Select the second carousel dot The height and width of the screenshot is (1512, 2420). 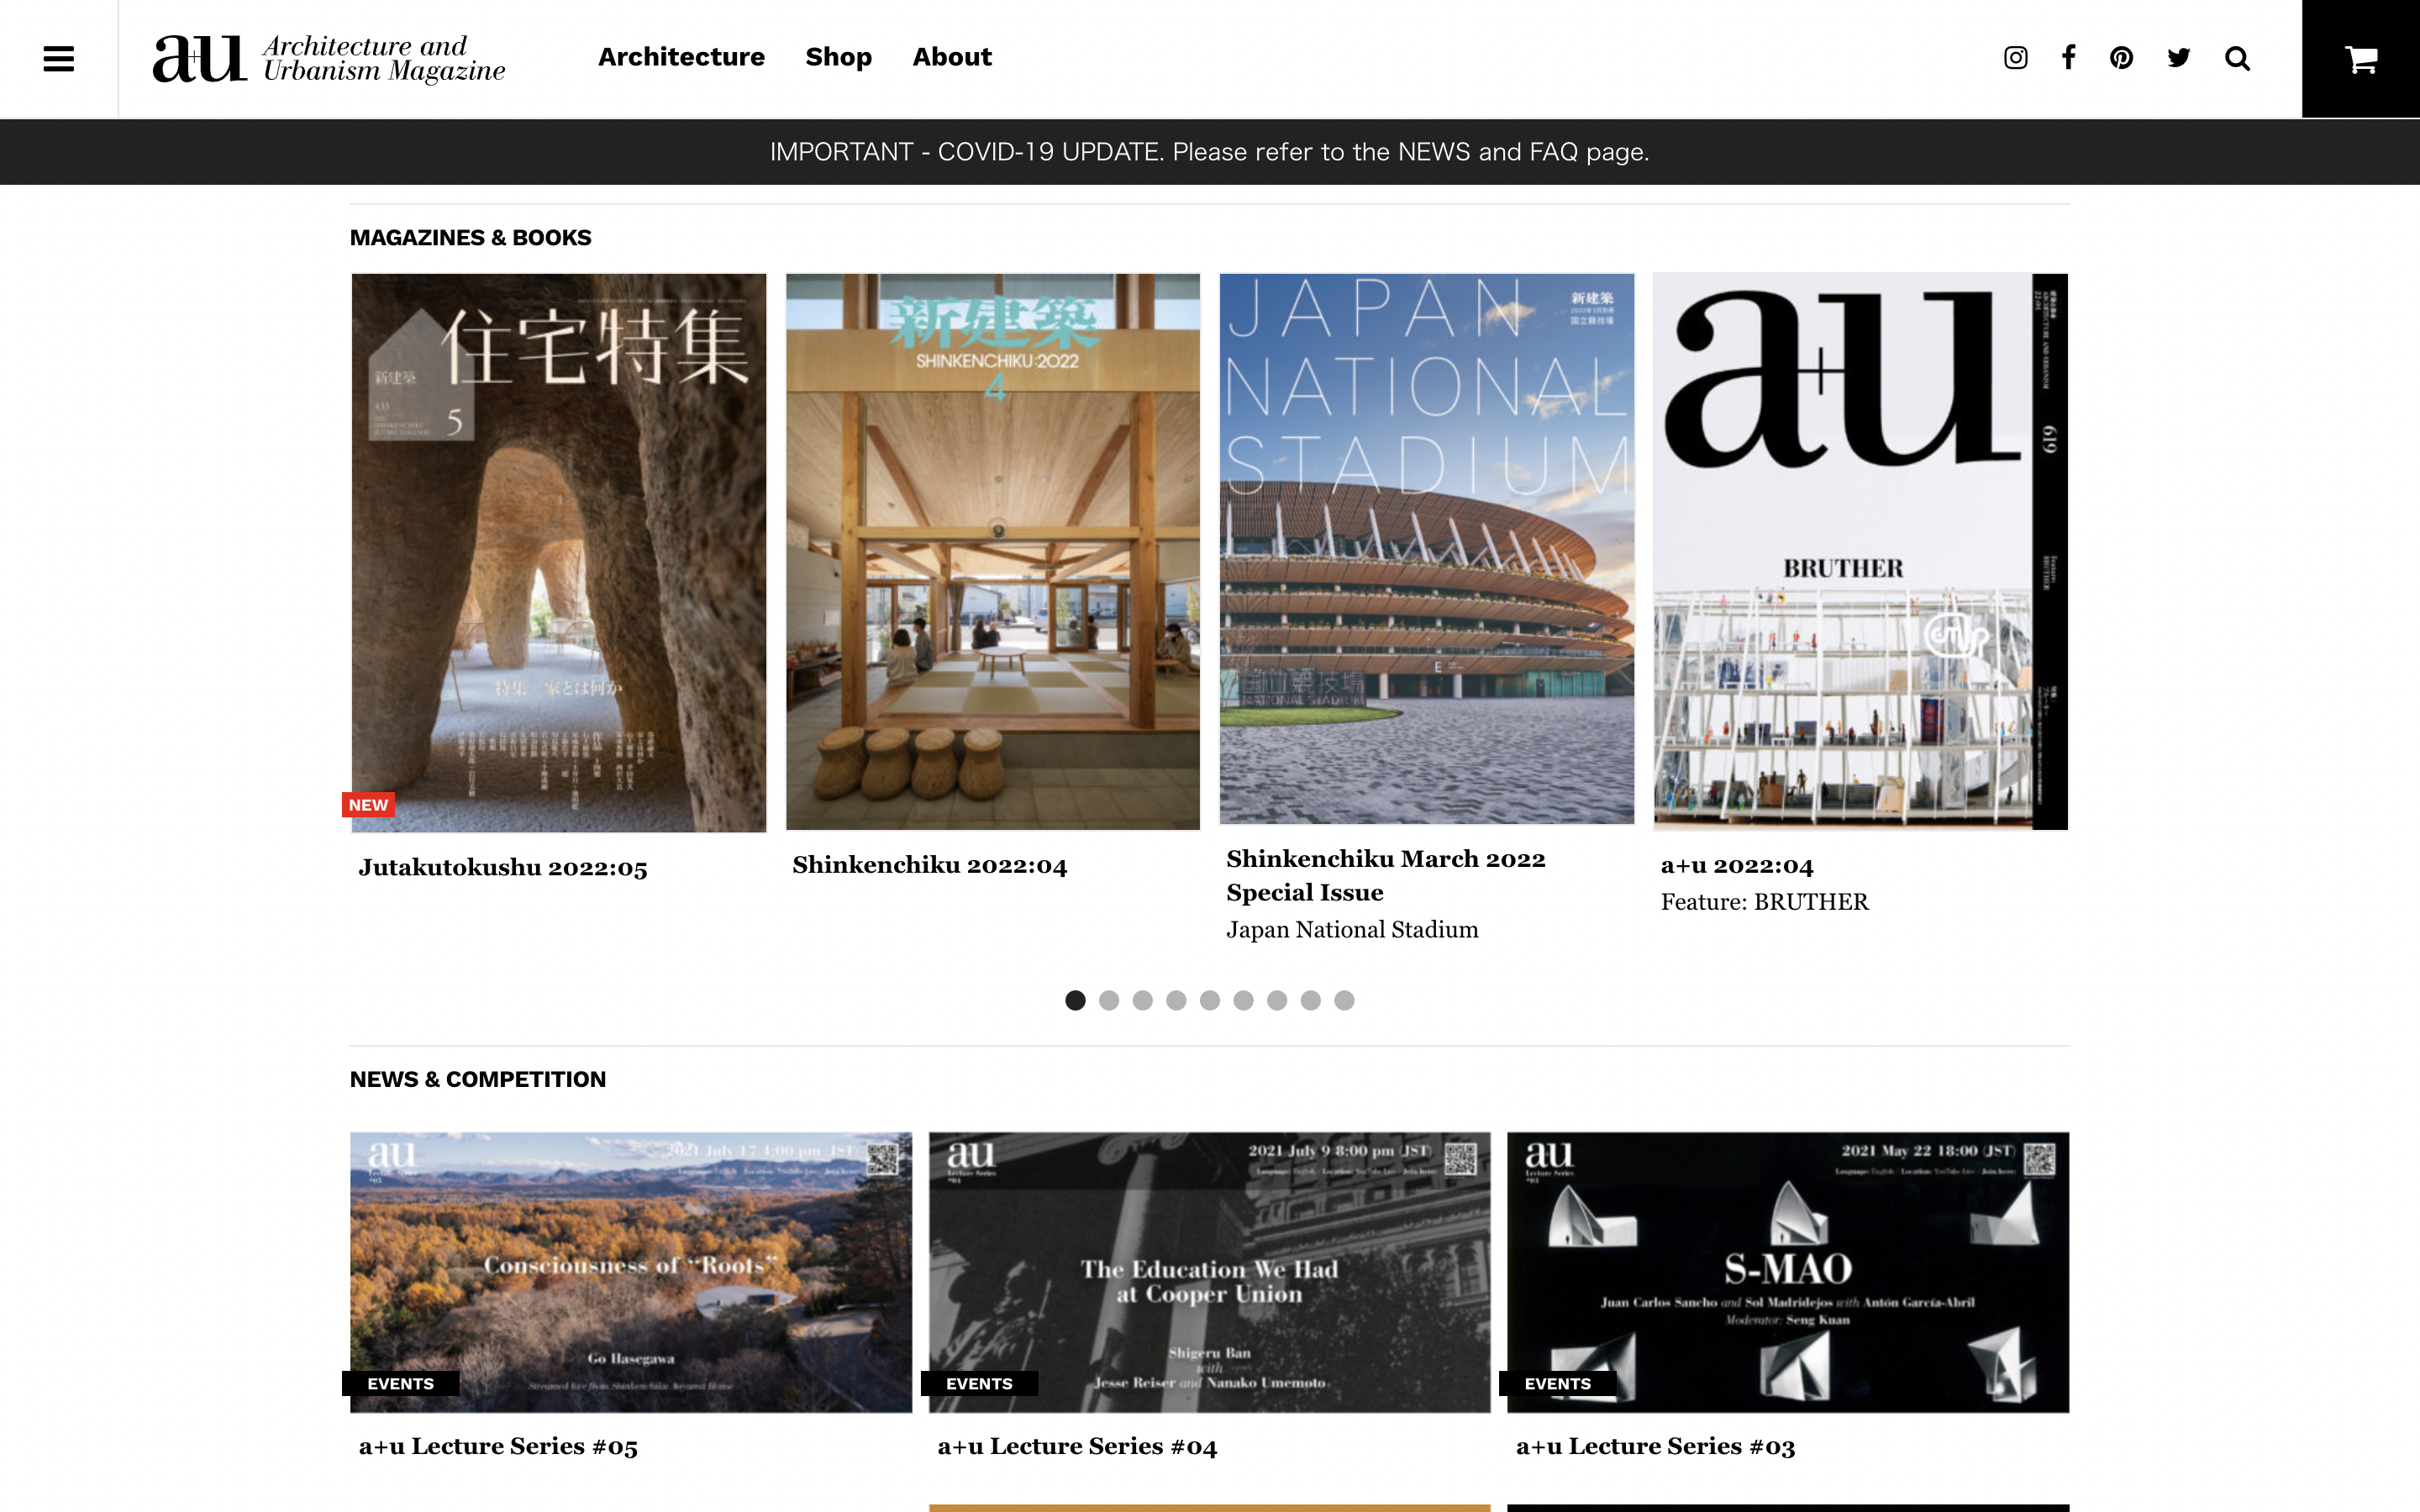pyautogui.click(x=1109, y=1000)
